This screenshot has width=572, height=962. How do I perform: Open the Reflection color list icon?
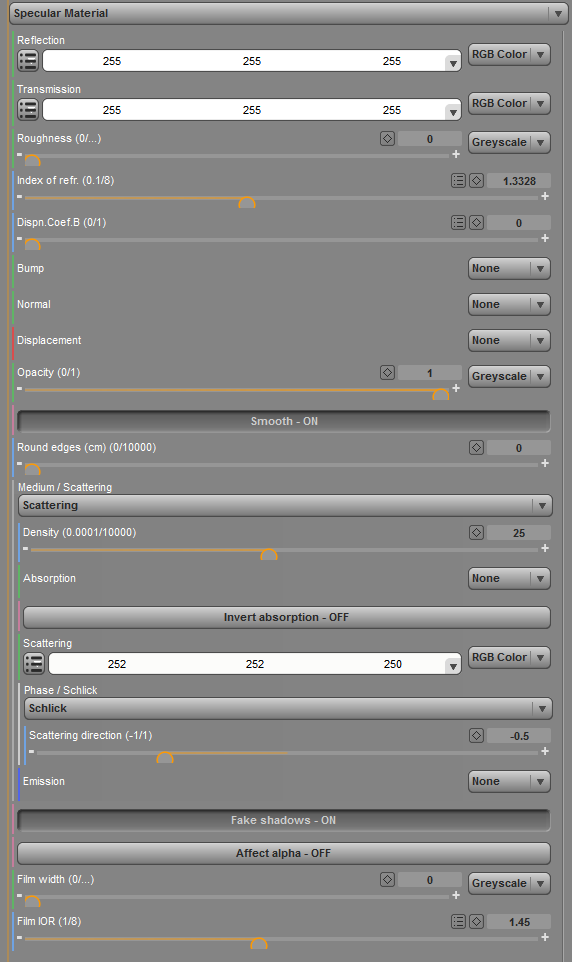point(28,61)
